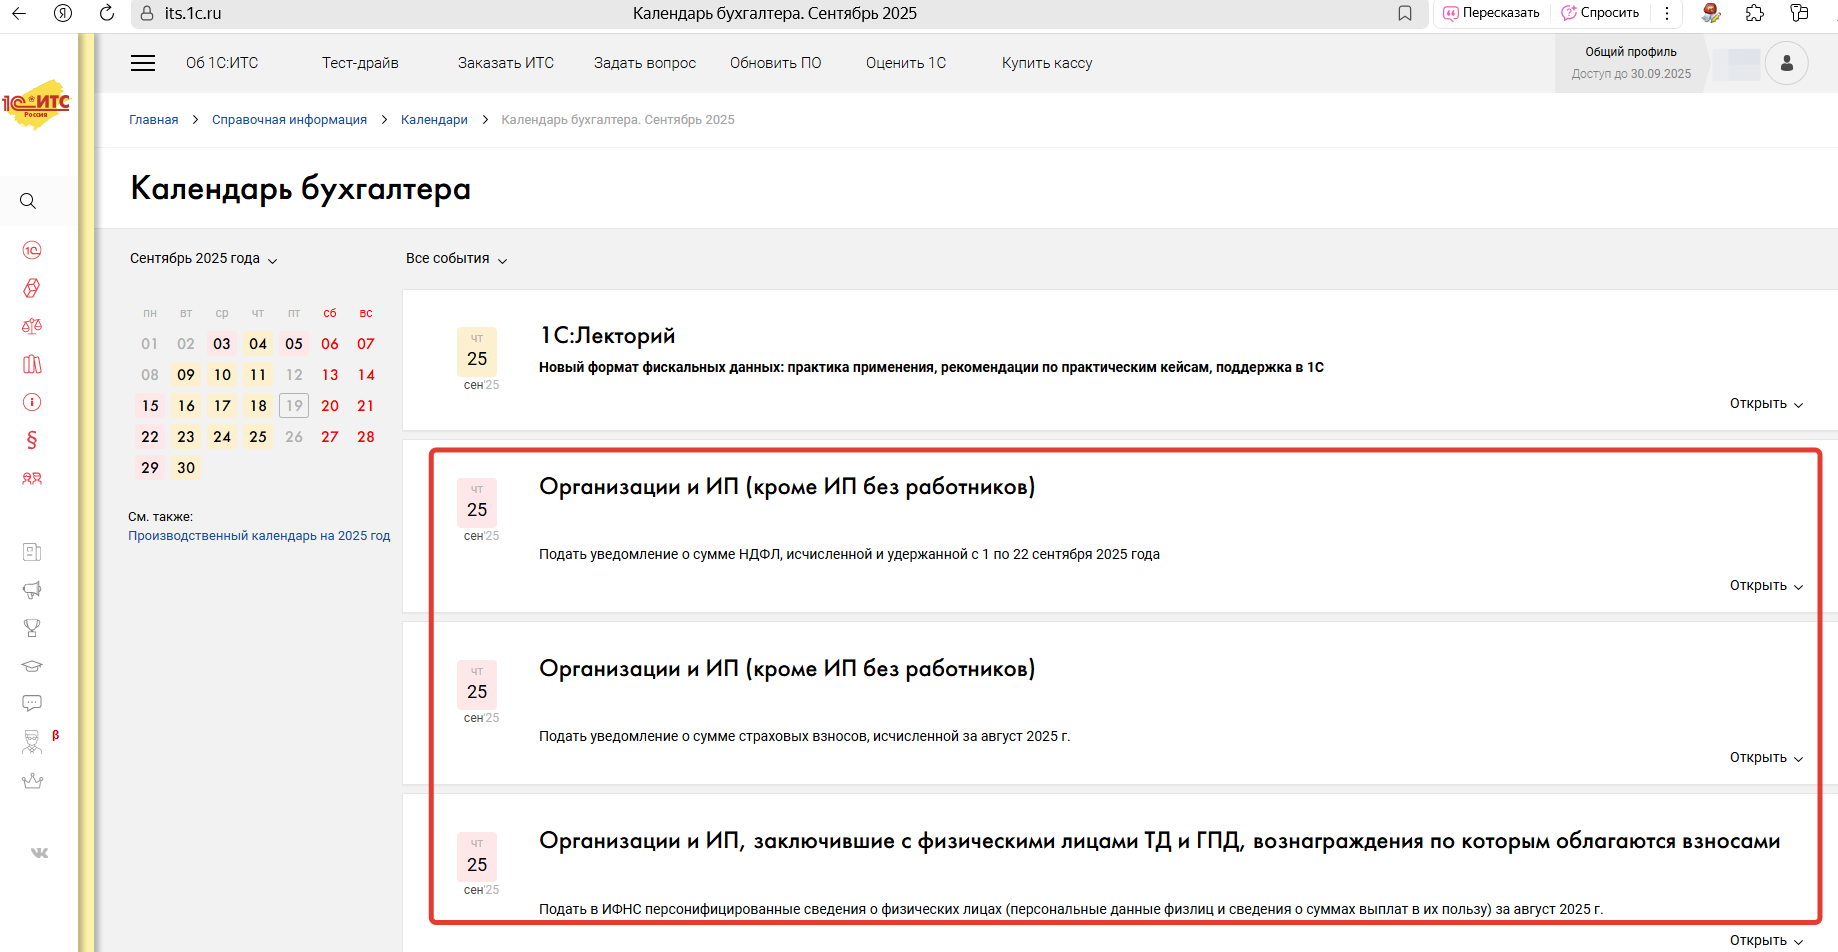The width and height of the screenshot is (1838, 952).
Task: Open 'Производственный календарь на 2025 год' link
Action: point(259,536)
